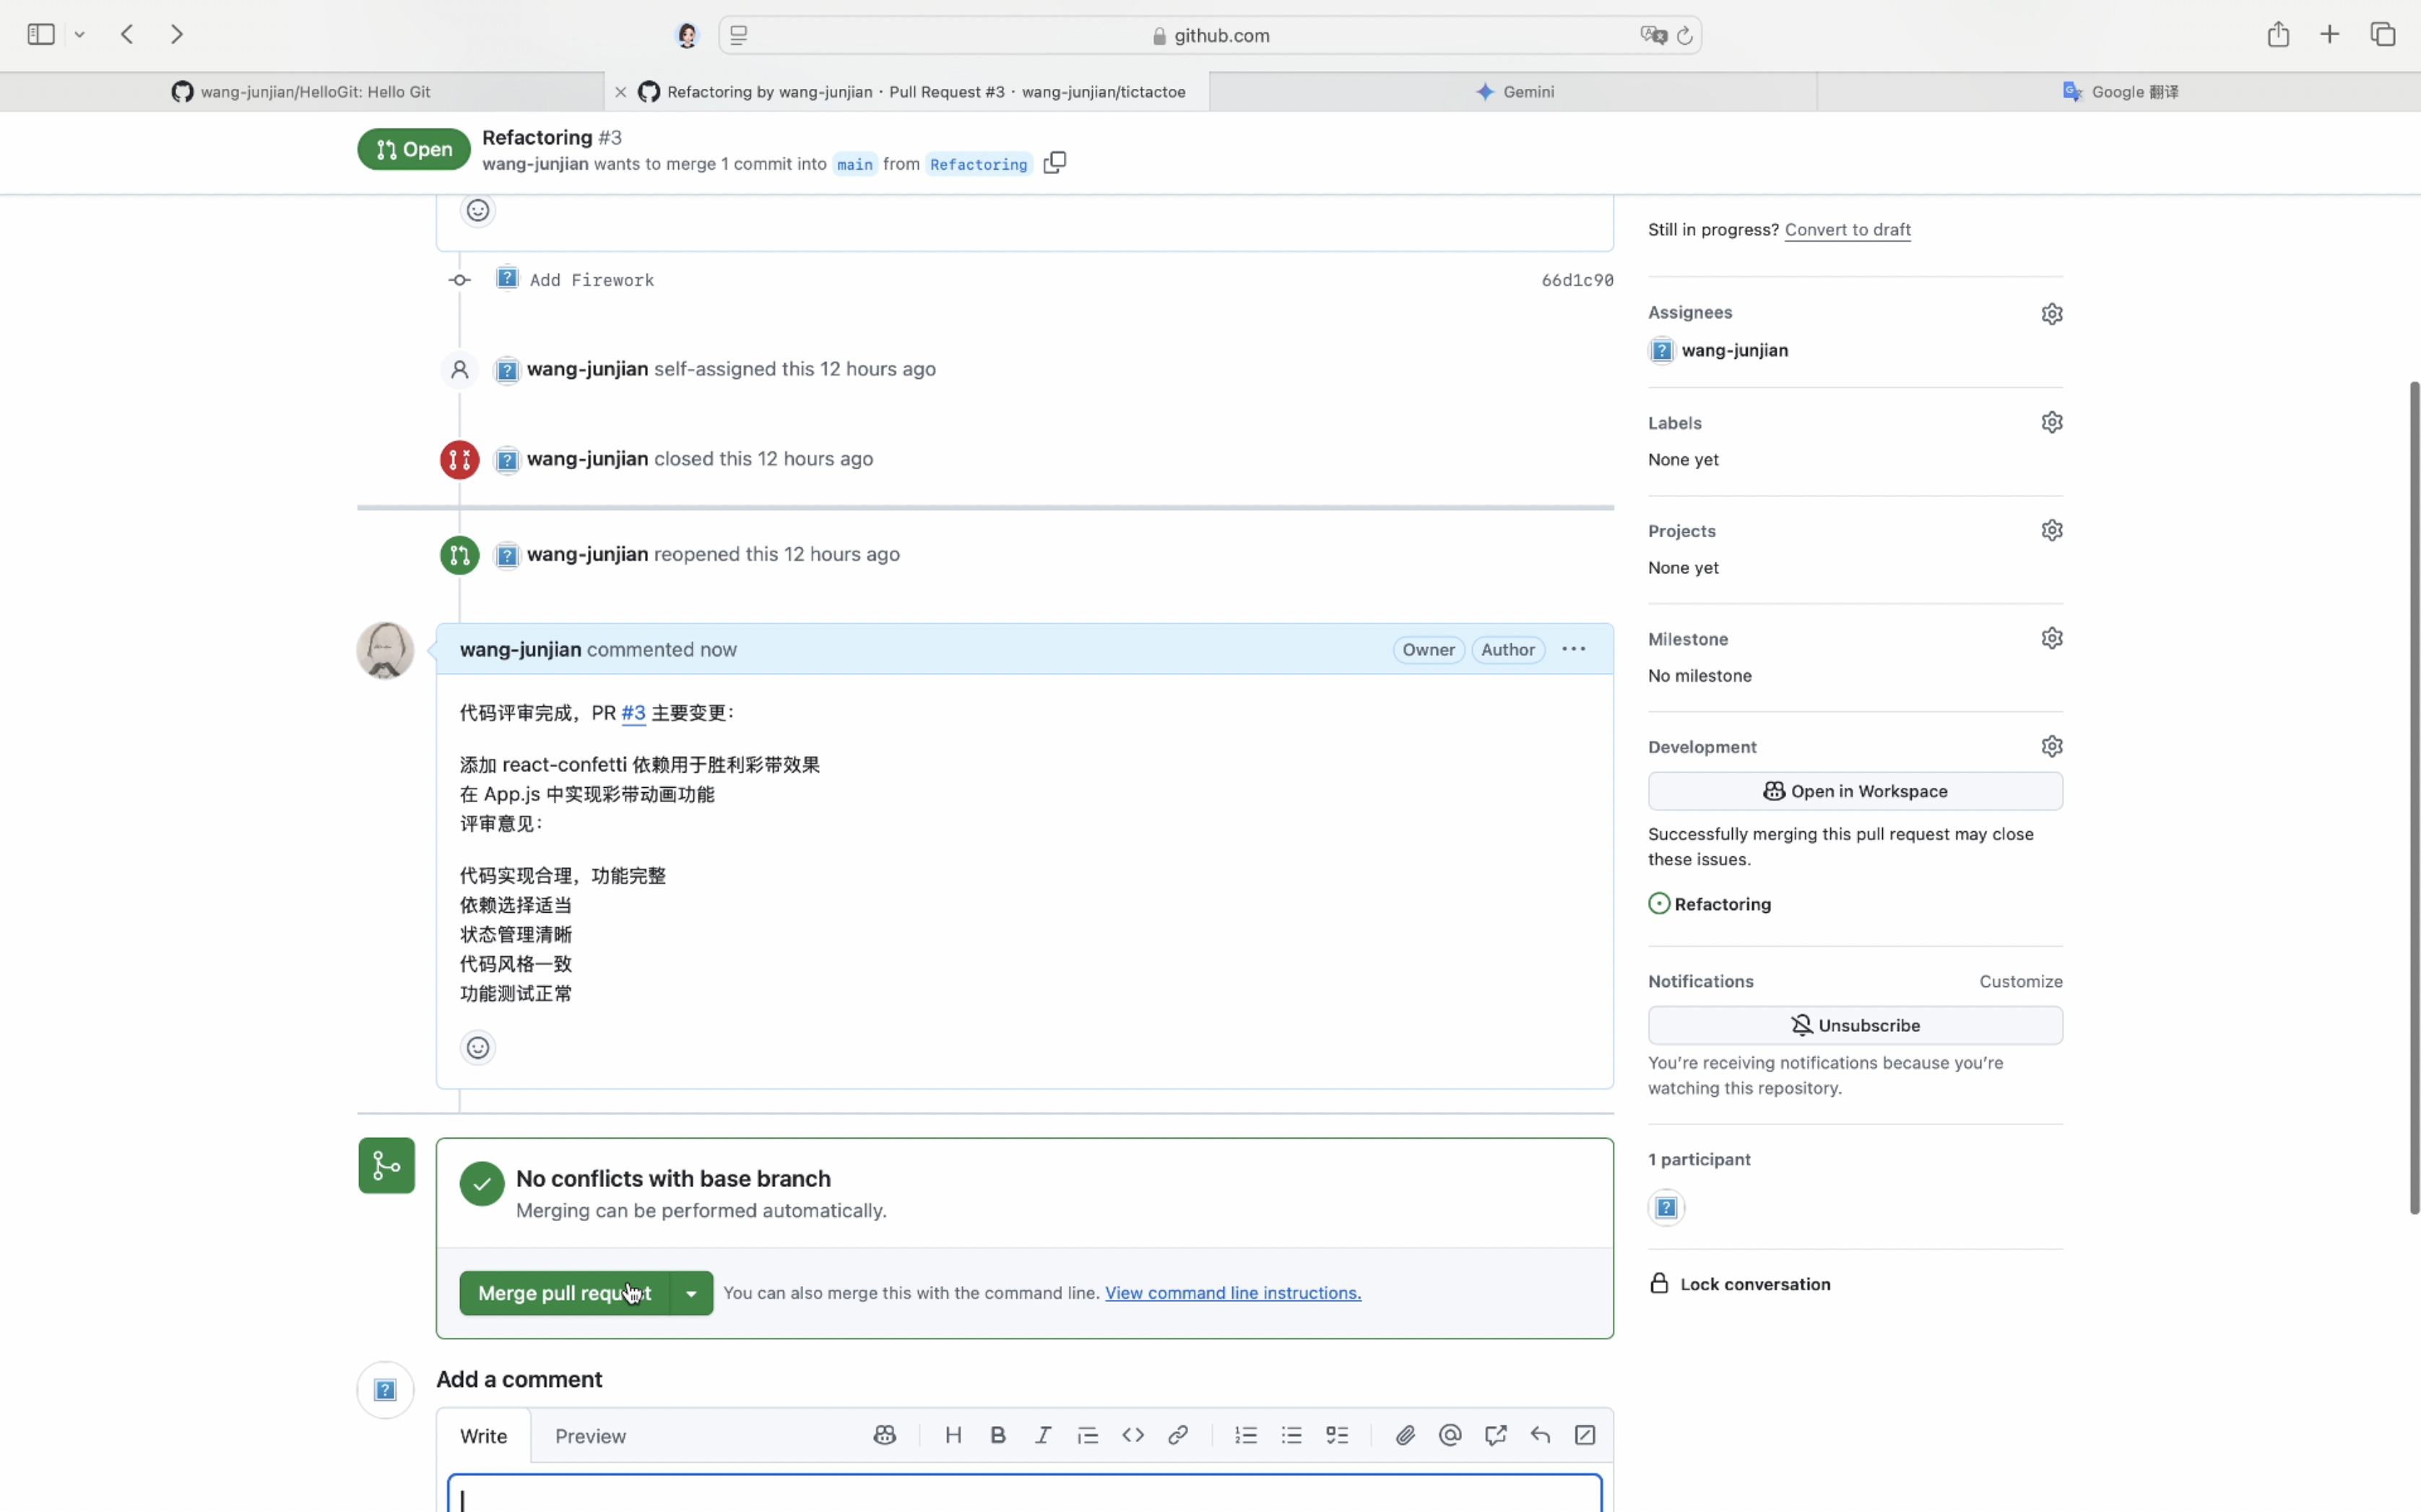Open the Labels settings gear
This screenshot has height=1512, width=2421.
point(2051,422)
